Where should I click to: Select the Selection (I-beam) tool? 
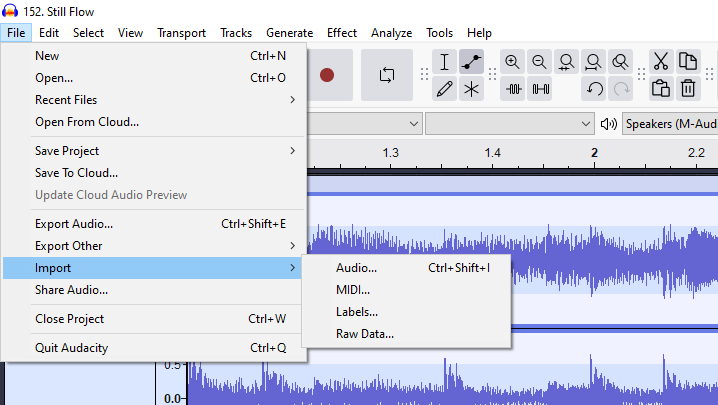444,62
